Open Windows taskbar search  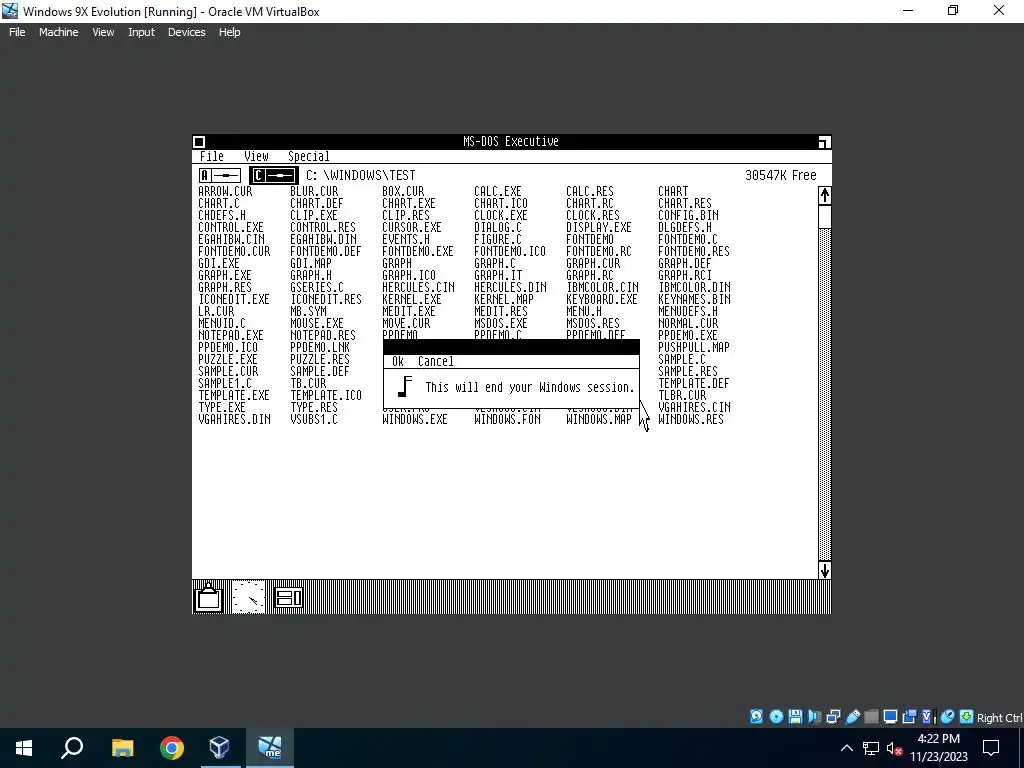click(72, 748)
